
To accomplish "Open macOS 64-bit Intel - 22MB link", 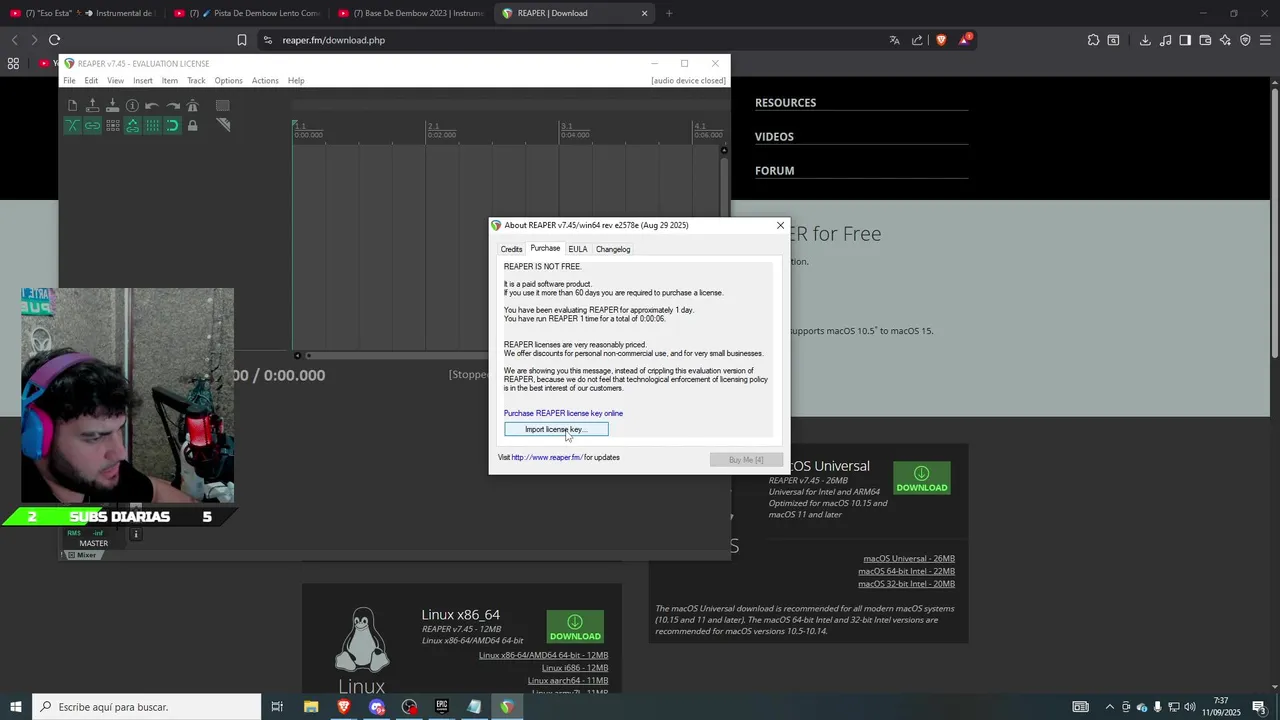I will 906,571.
